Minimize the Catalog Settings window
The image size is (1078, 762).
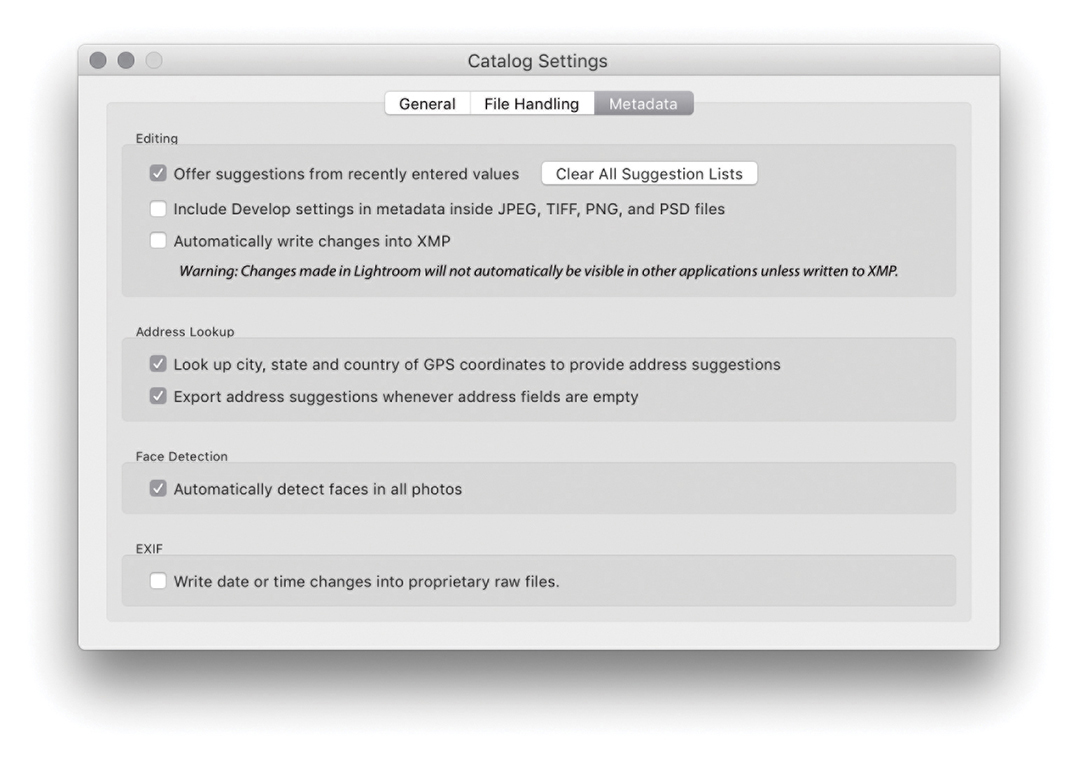[126, 61]
